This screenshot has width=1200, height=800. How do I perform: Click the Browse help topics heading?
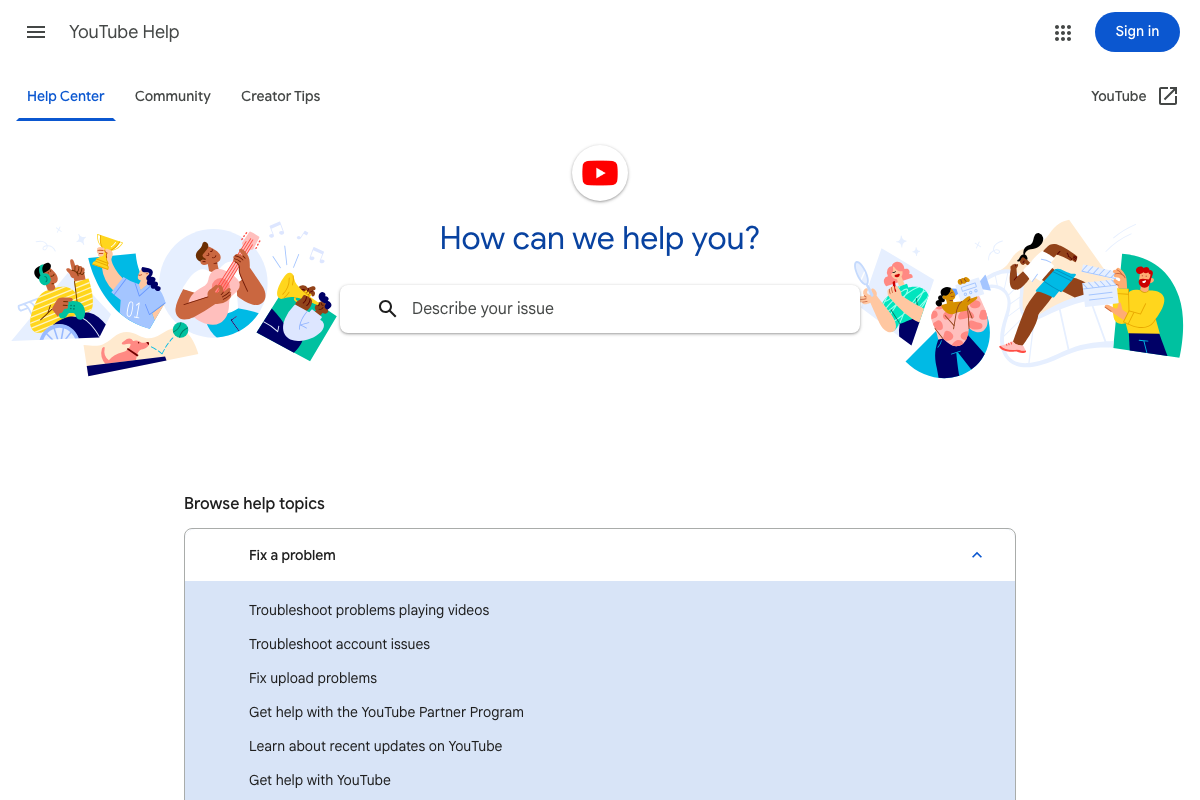(x=254, y=503)
